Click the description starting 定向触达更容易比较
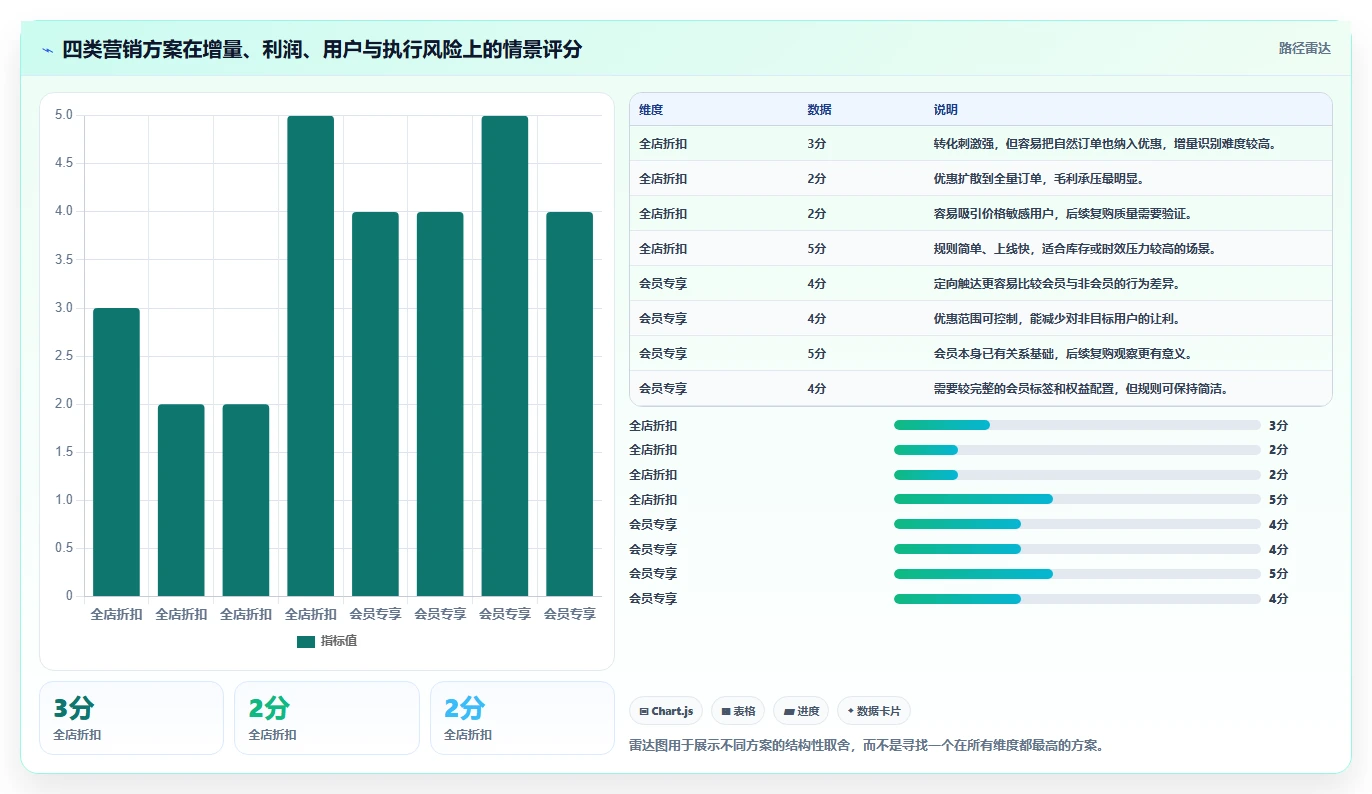Screen dimensions: 1372x794 (1057, 284)
